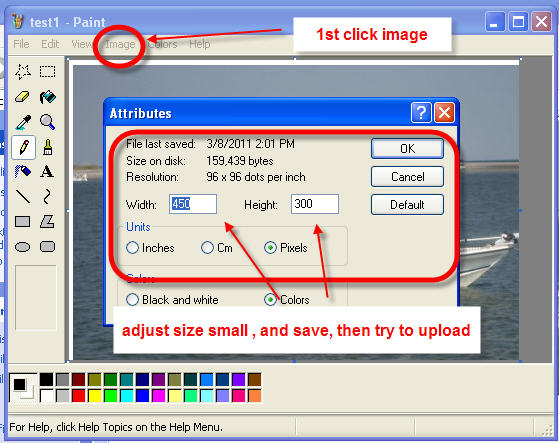
Task: Pick the magenta color swatch
Action: point(159,396)
